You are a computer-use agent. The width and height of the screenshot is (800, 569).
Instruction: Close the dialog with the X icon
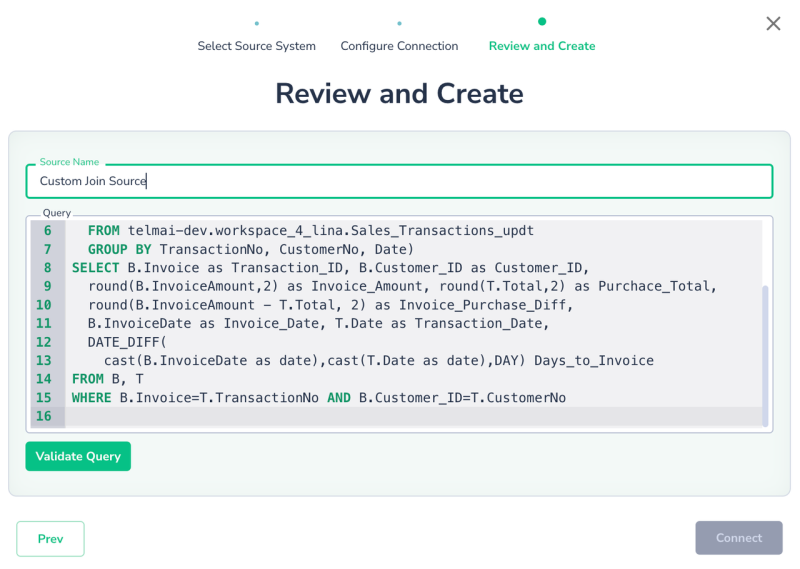point(773,24)
